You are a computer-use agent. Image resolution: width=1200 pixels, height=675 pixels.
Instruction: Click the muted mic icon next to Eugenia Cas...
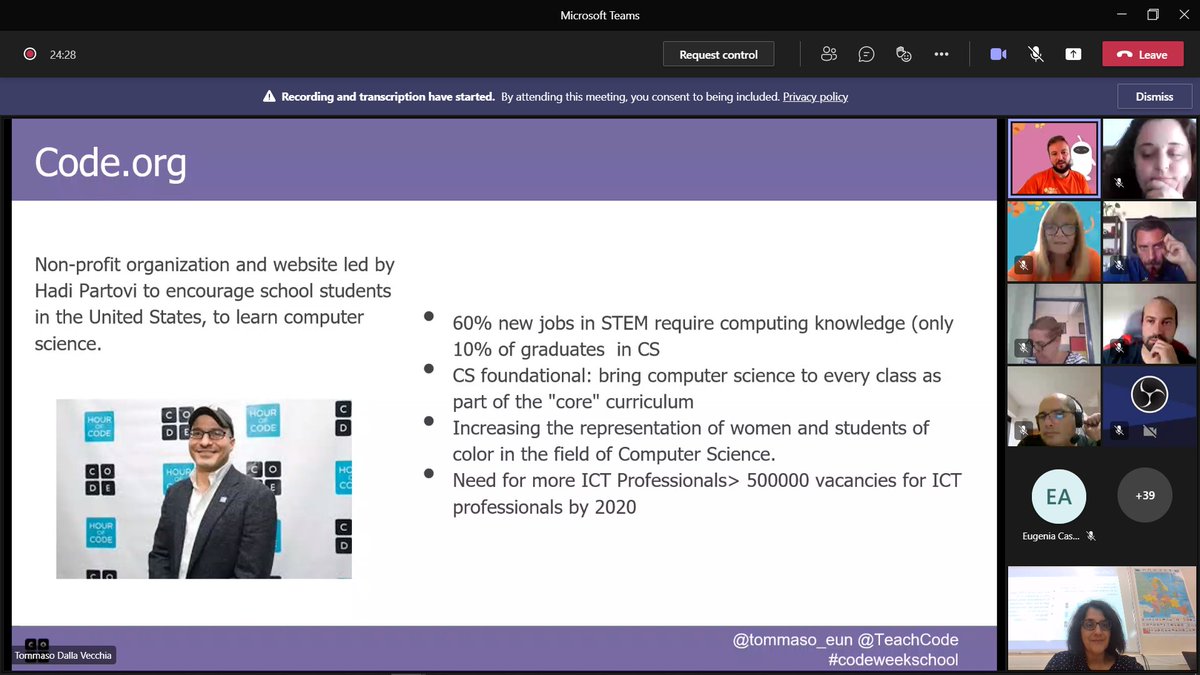pyautogui.click(x=1091, y=536)
